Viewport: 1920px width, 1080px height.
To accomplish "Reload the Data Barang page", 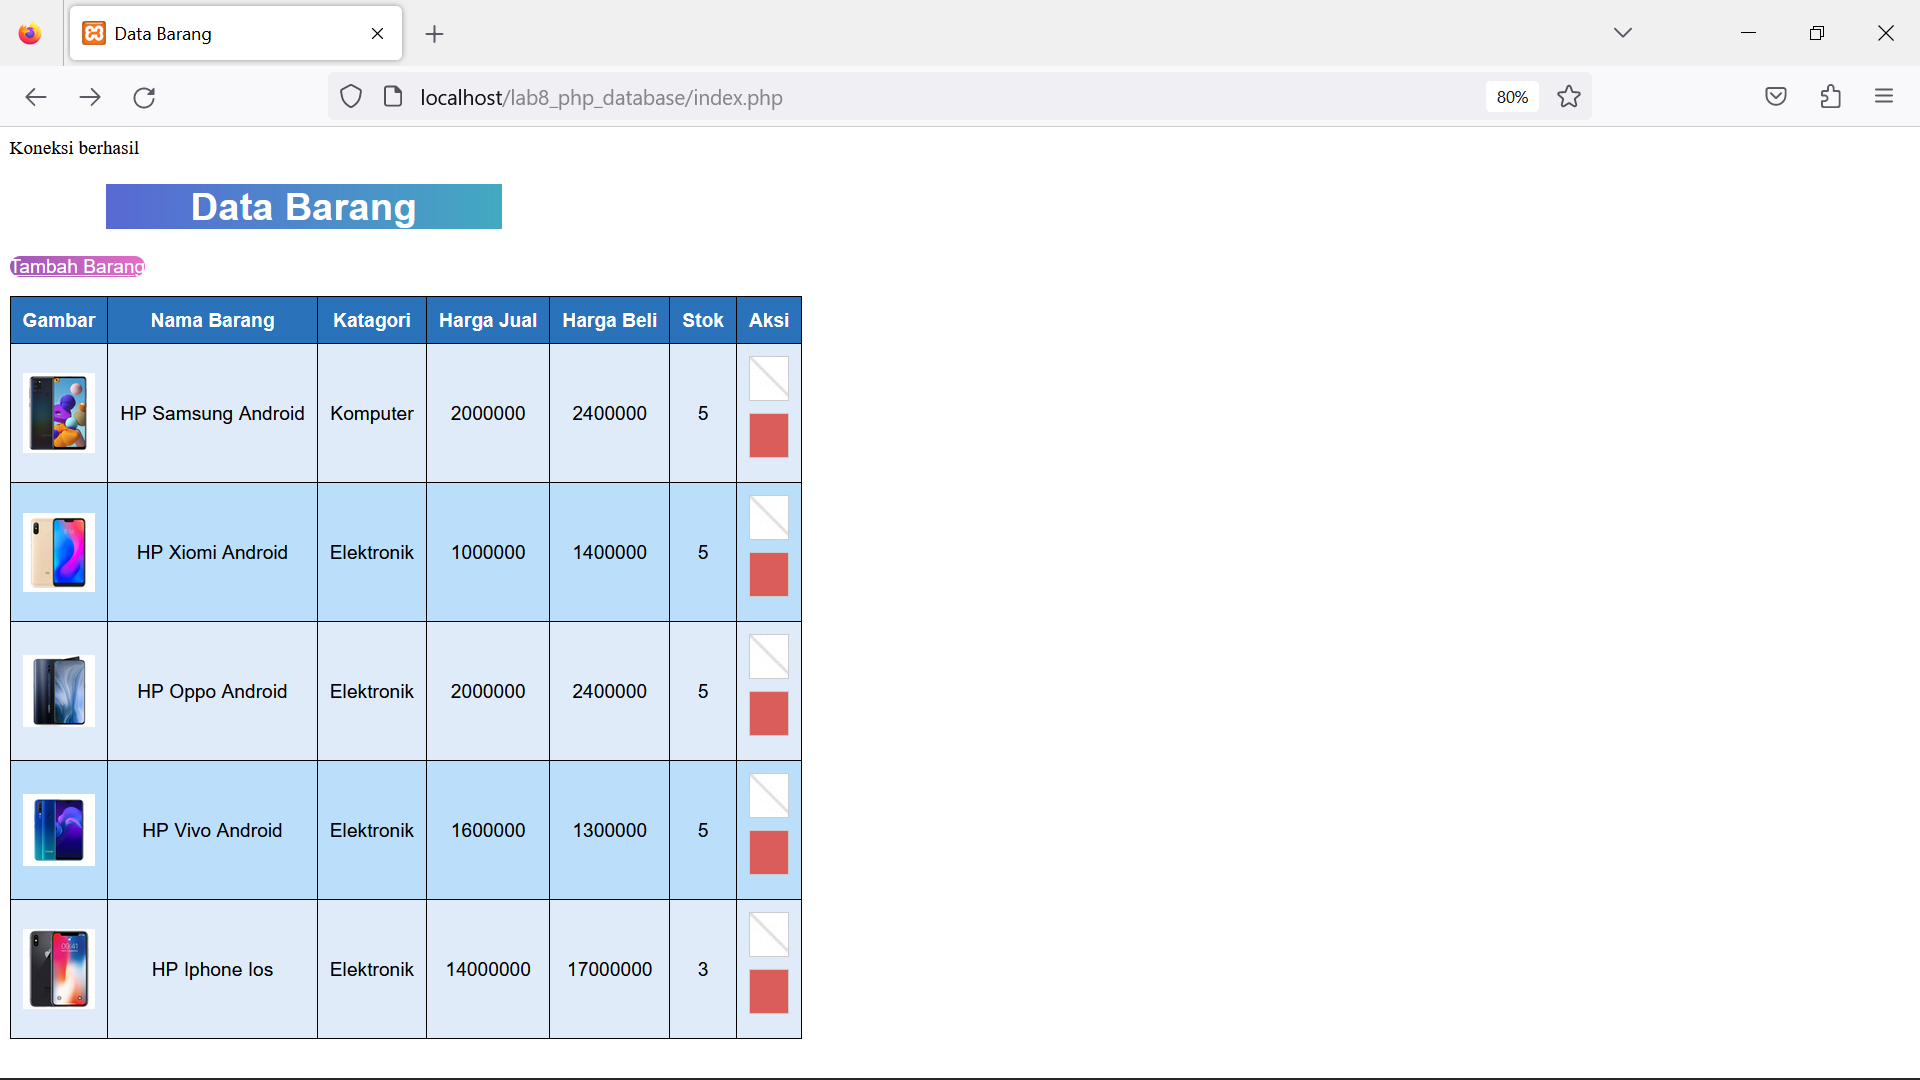I will pyautogui.click(x=144, y=97).
